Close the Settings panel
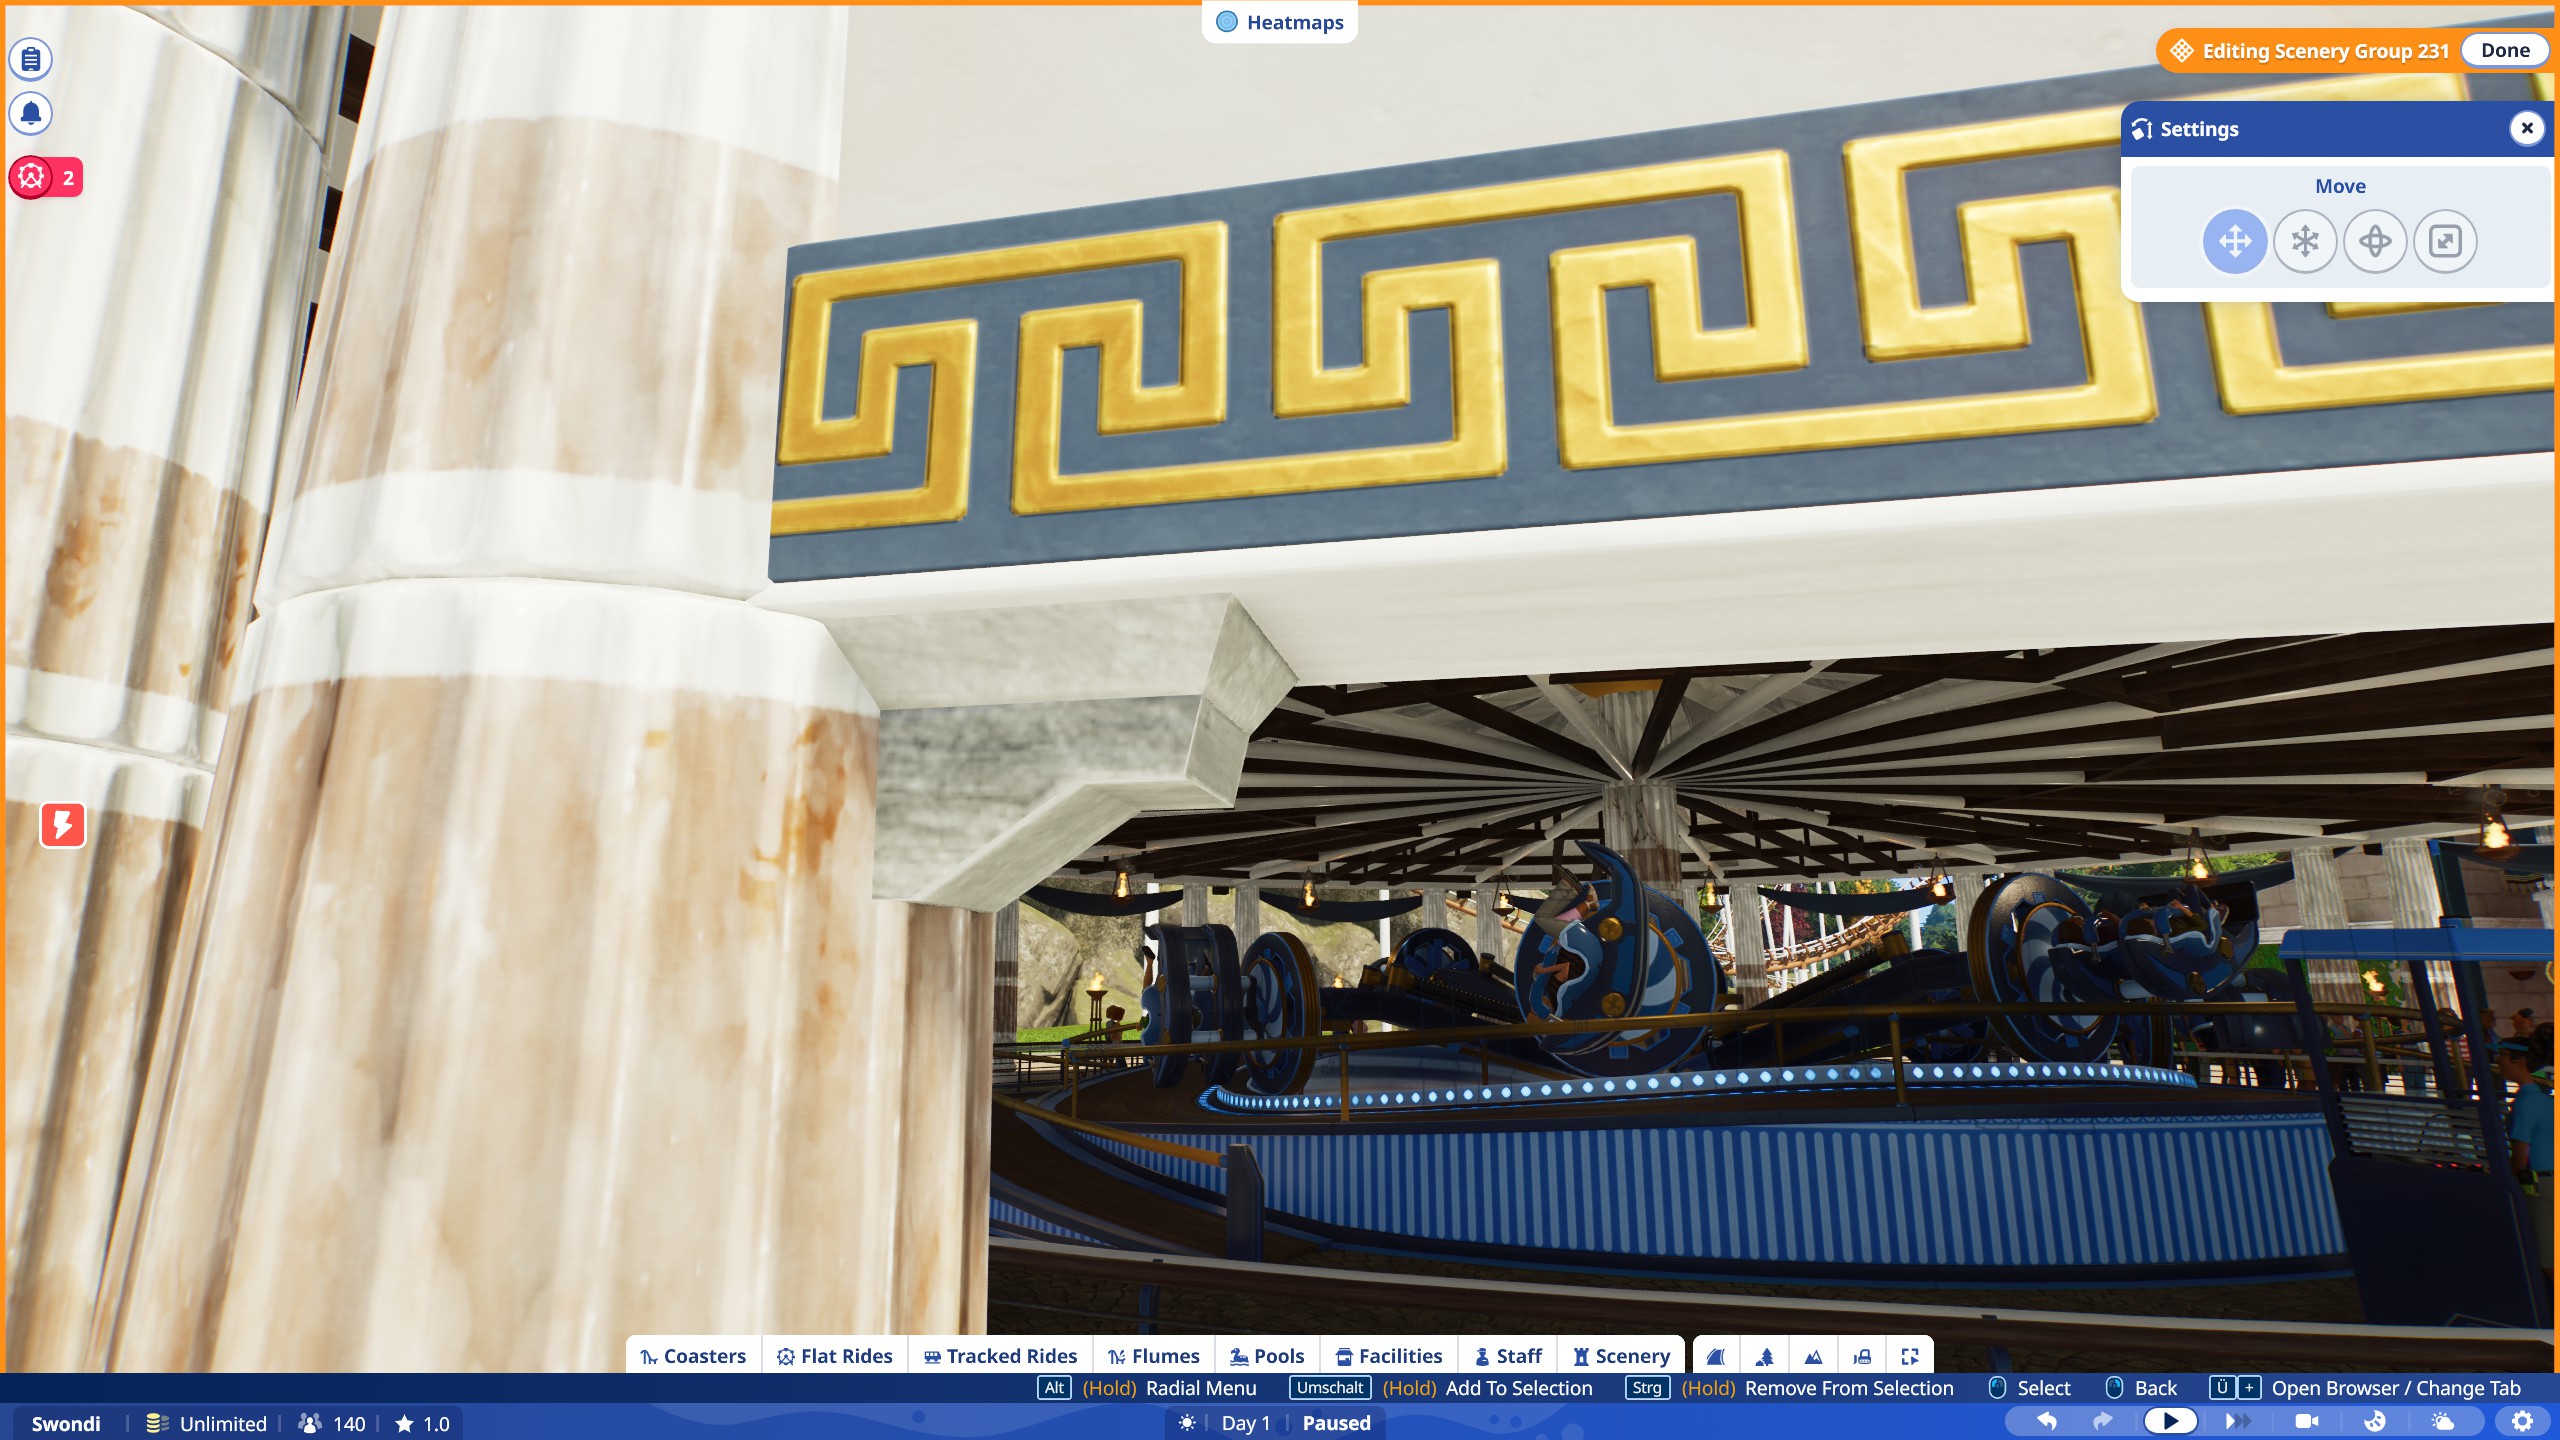The height and width of the screenshot is (1440, 2560). point(2527,128)
